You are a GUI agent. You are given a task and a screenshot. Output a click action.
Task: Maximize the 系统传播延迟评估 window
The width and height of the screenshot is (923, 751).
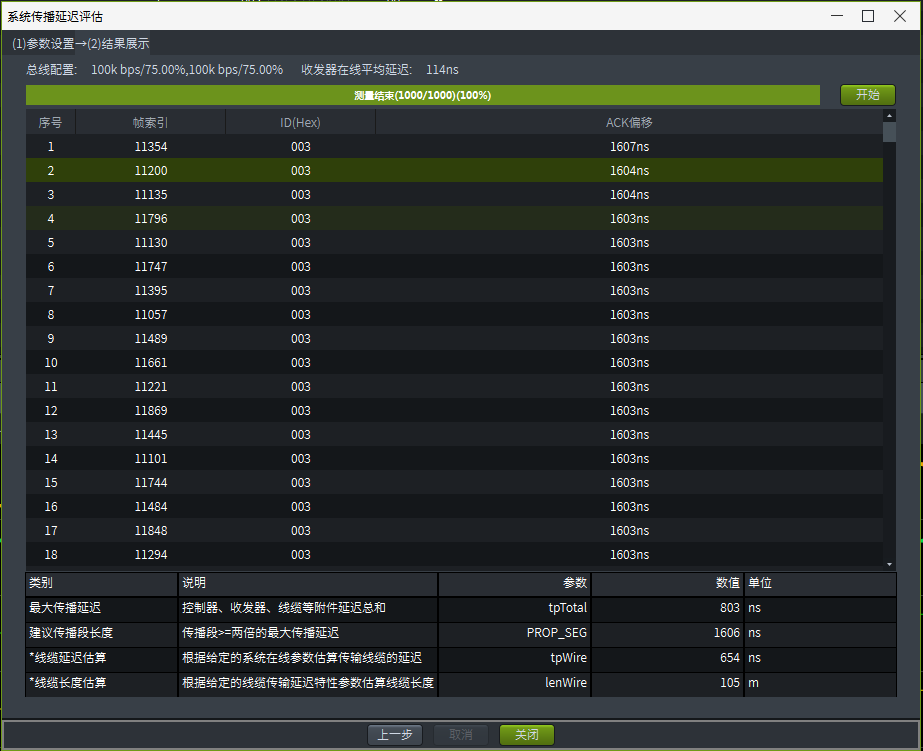[x=868, y=16]
